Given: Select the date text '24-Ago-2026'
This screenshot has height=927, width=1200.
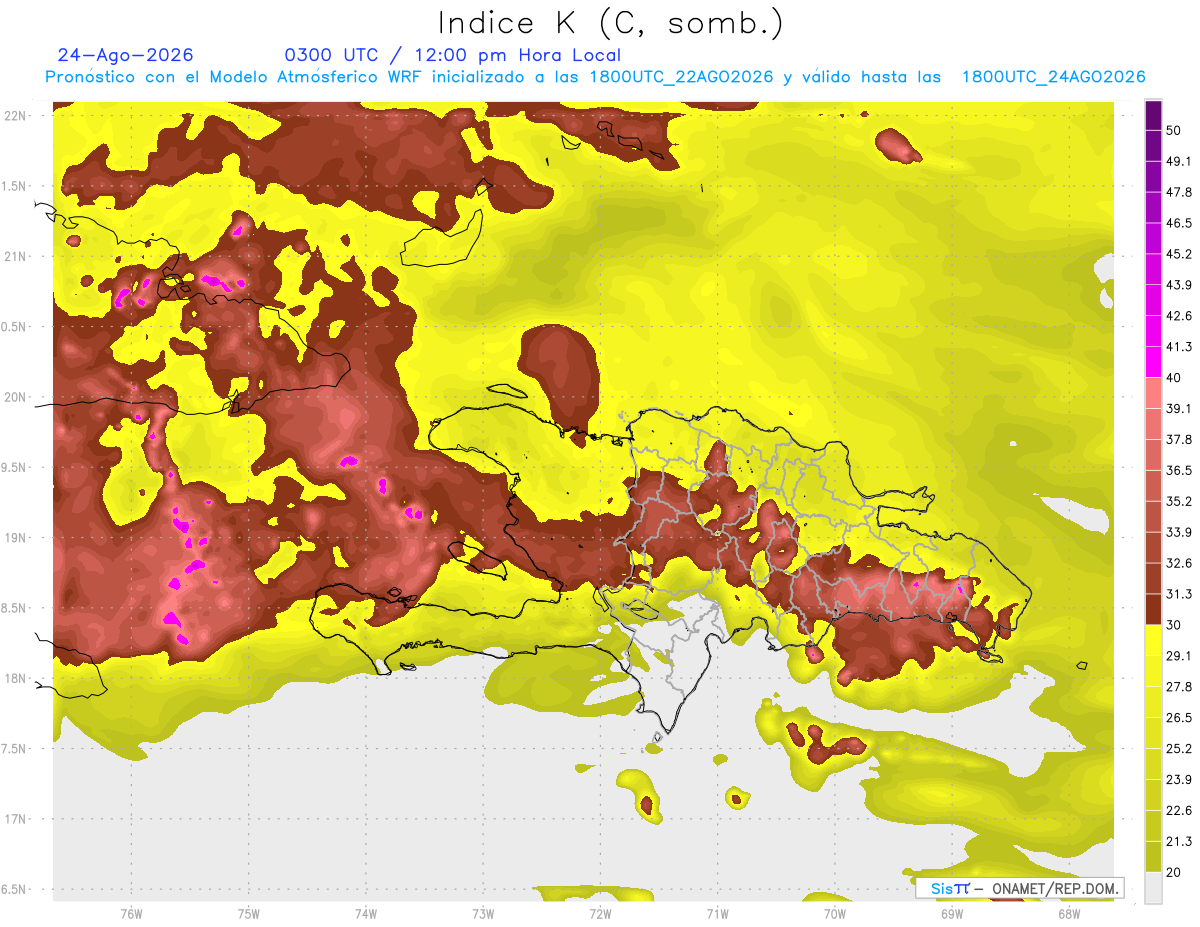Looking at the screenshot, I should [x=126, y=55].
